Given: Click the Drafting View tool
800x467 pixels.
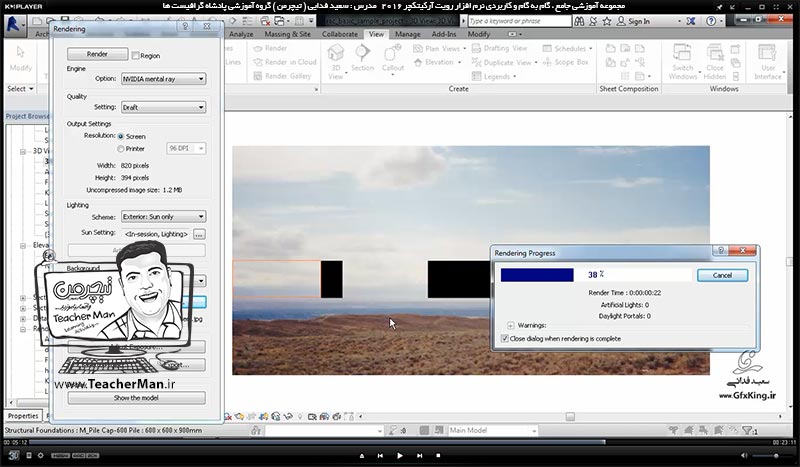Looking at the screenshot, I should [x=499, y=48].
